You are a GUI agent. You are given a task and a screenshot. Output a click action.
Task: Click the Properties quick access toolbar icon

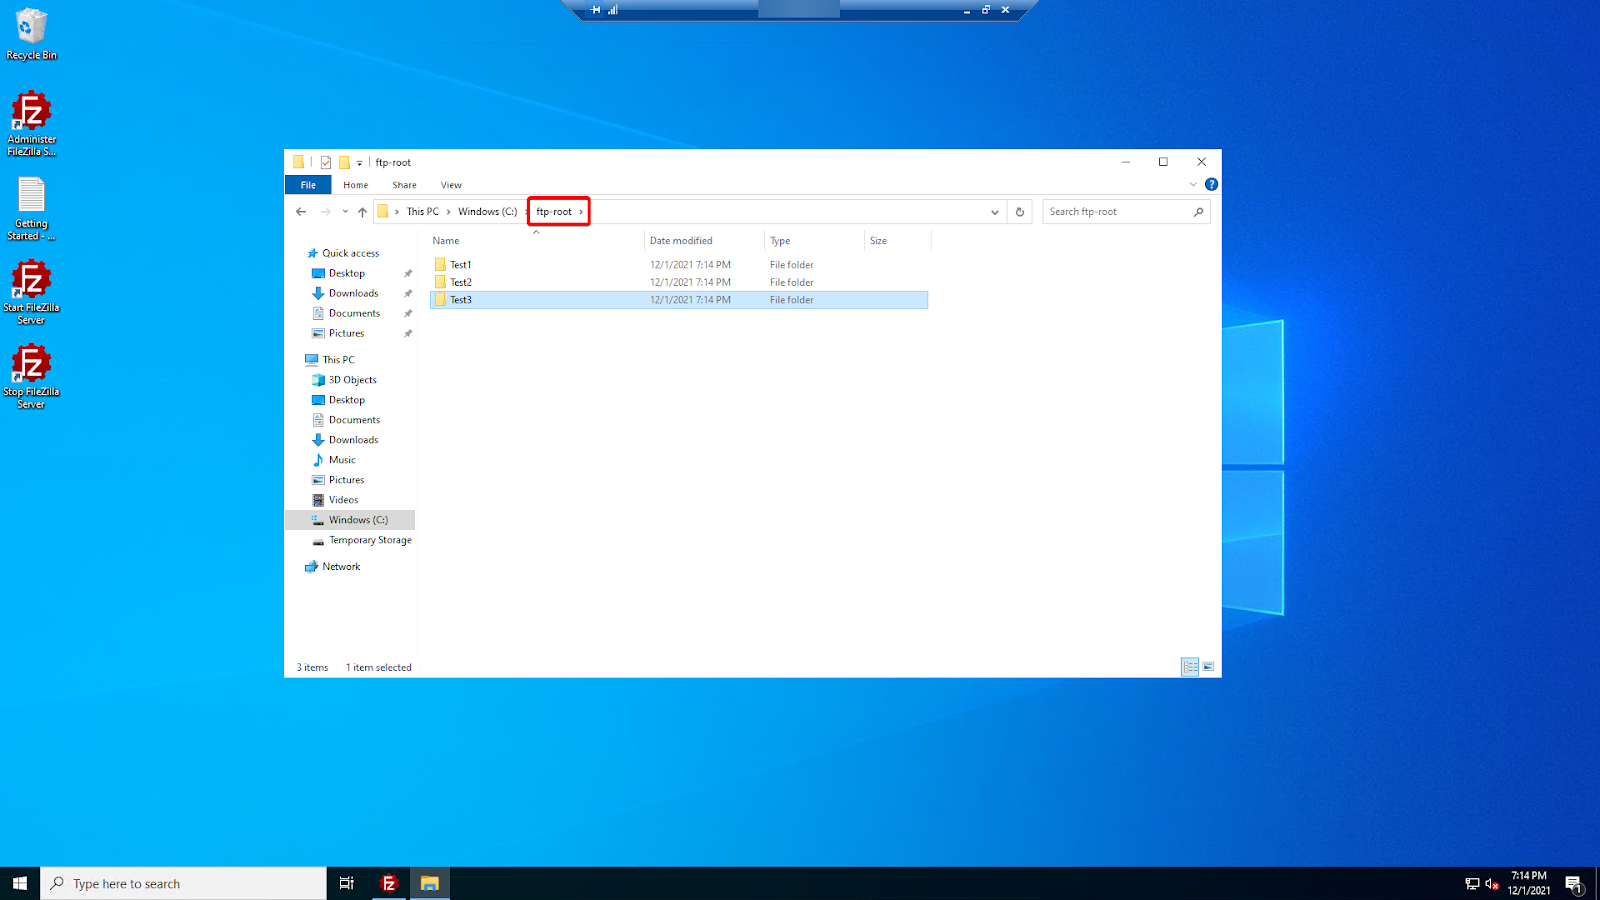[x=326, y=162]
